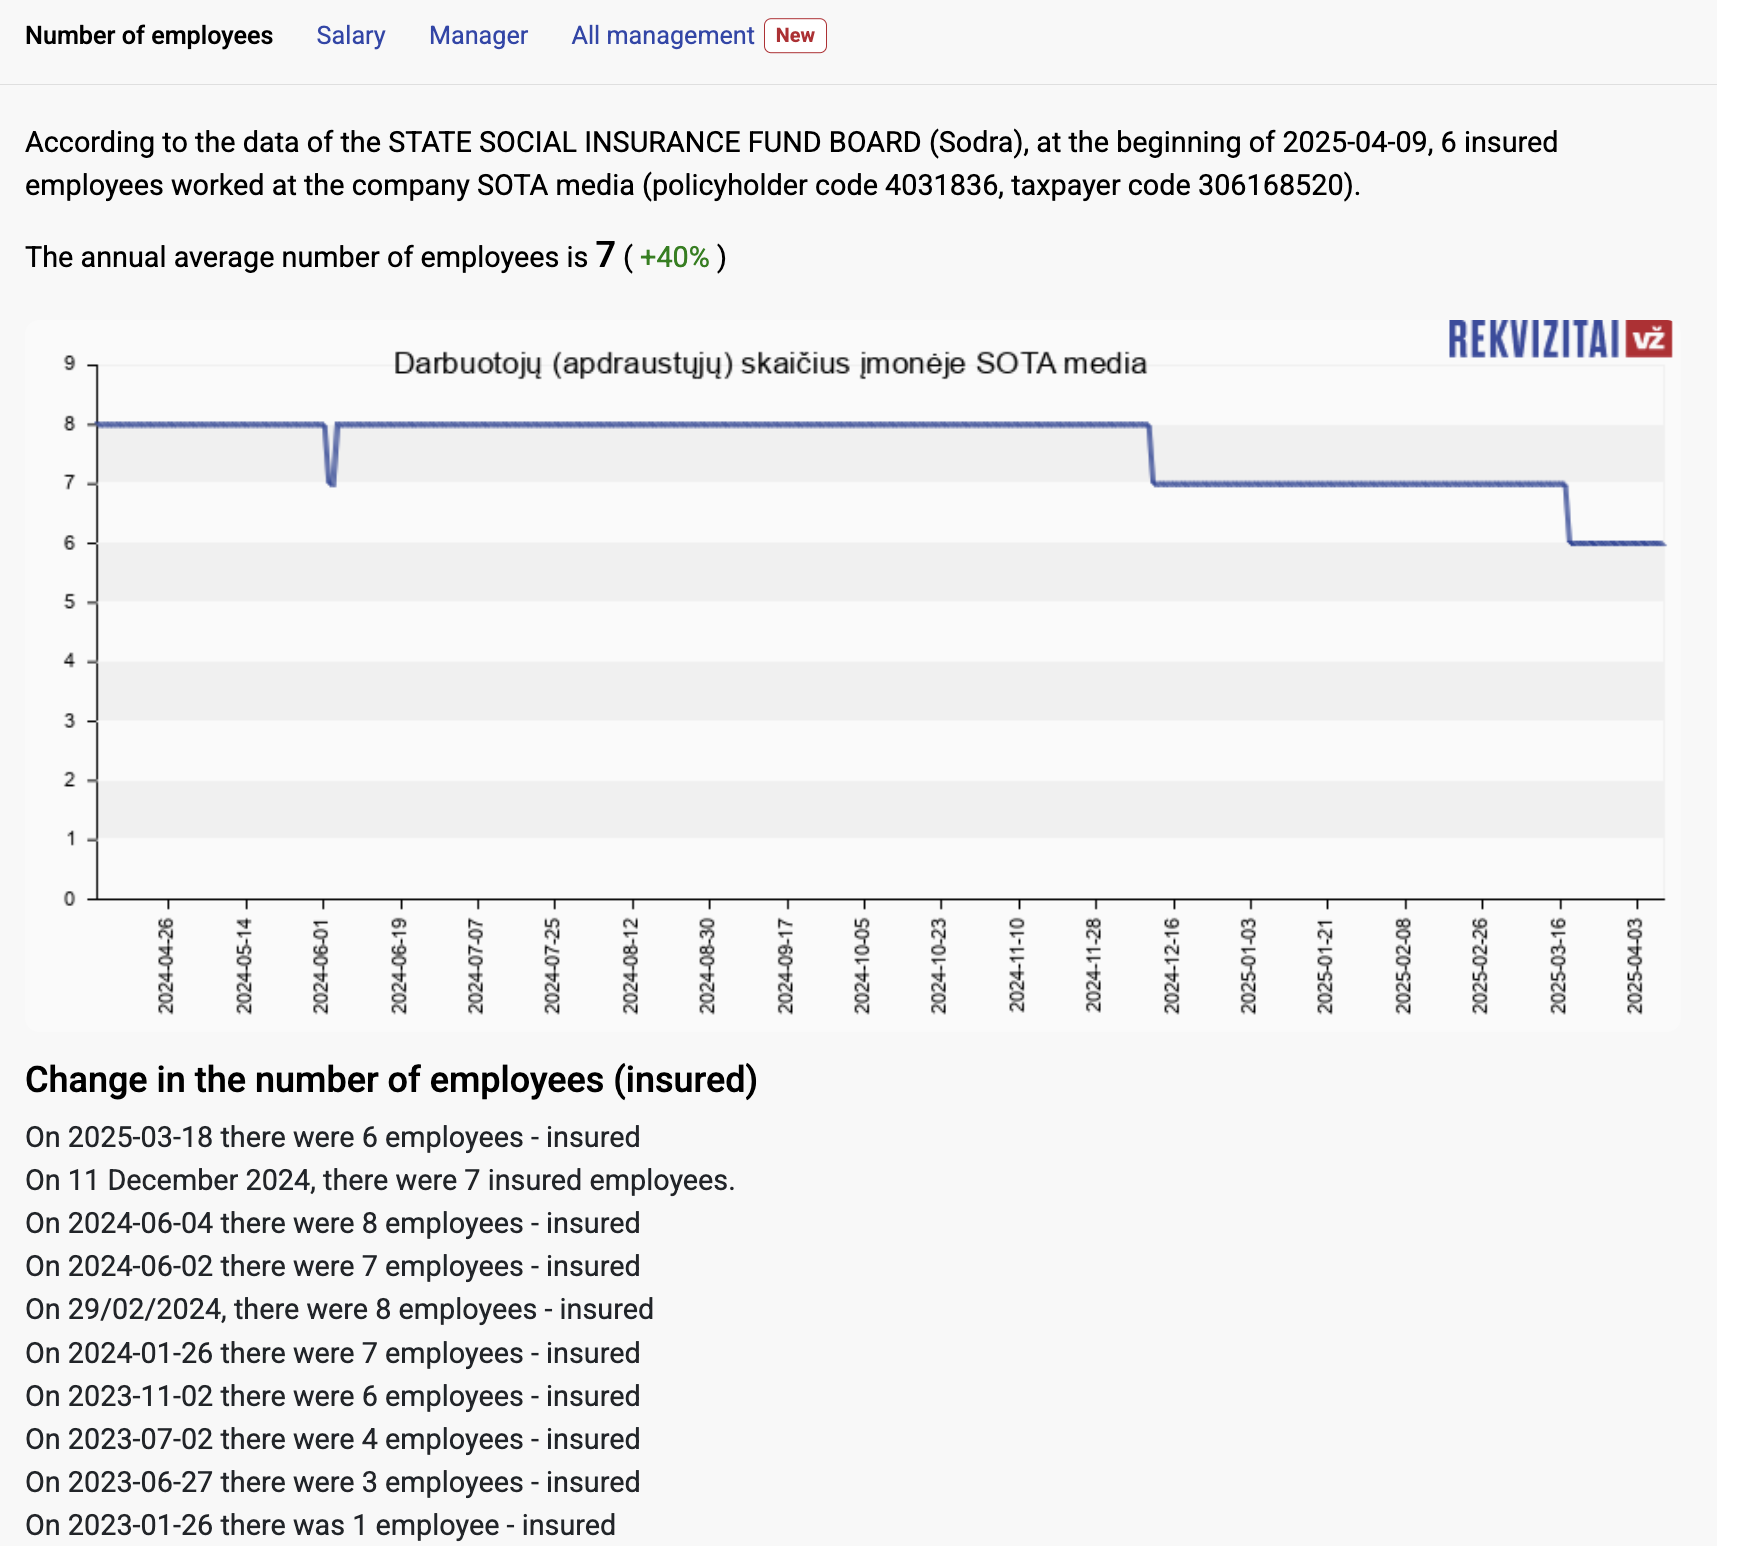Open the All management tab
1752x1546 pixels.
point(662,36)
